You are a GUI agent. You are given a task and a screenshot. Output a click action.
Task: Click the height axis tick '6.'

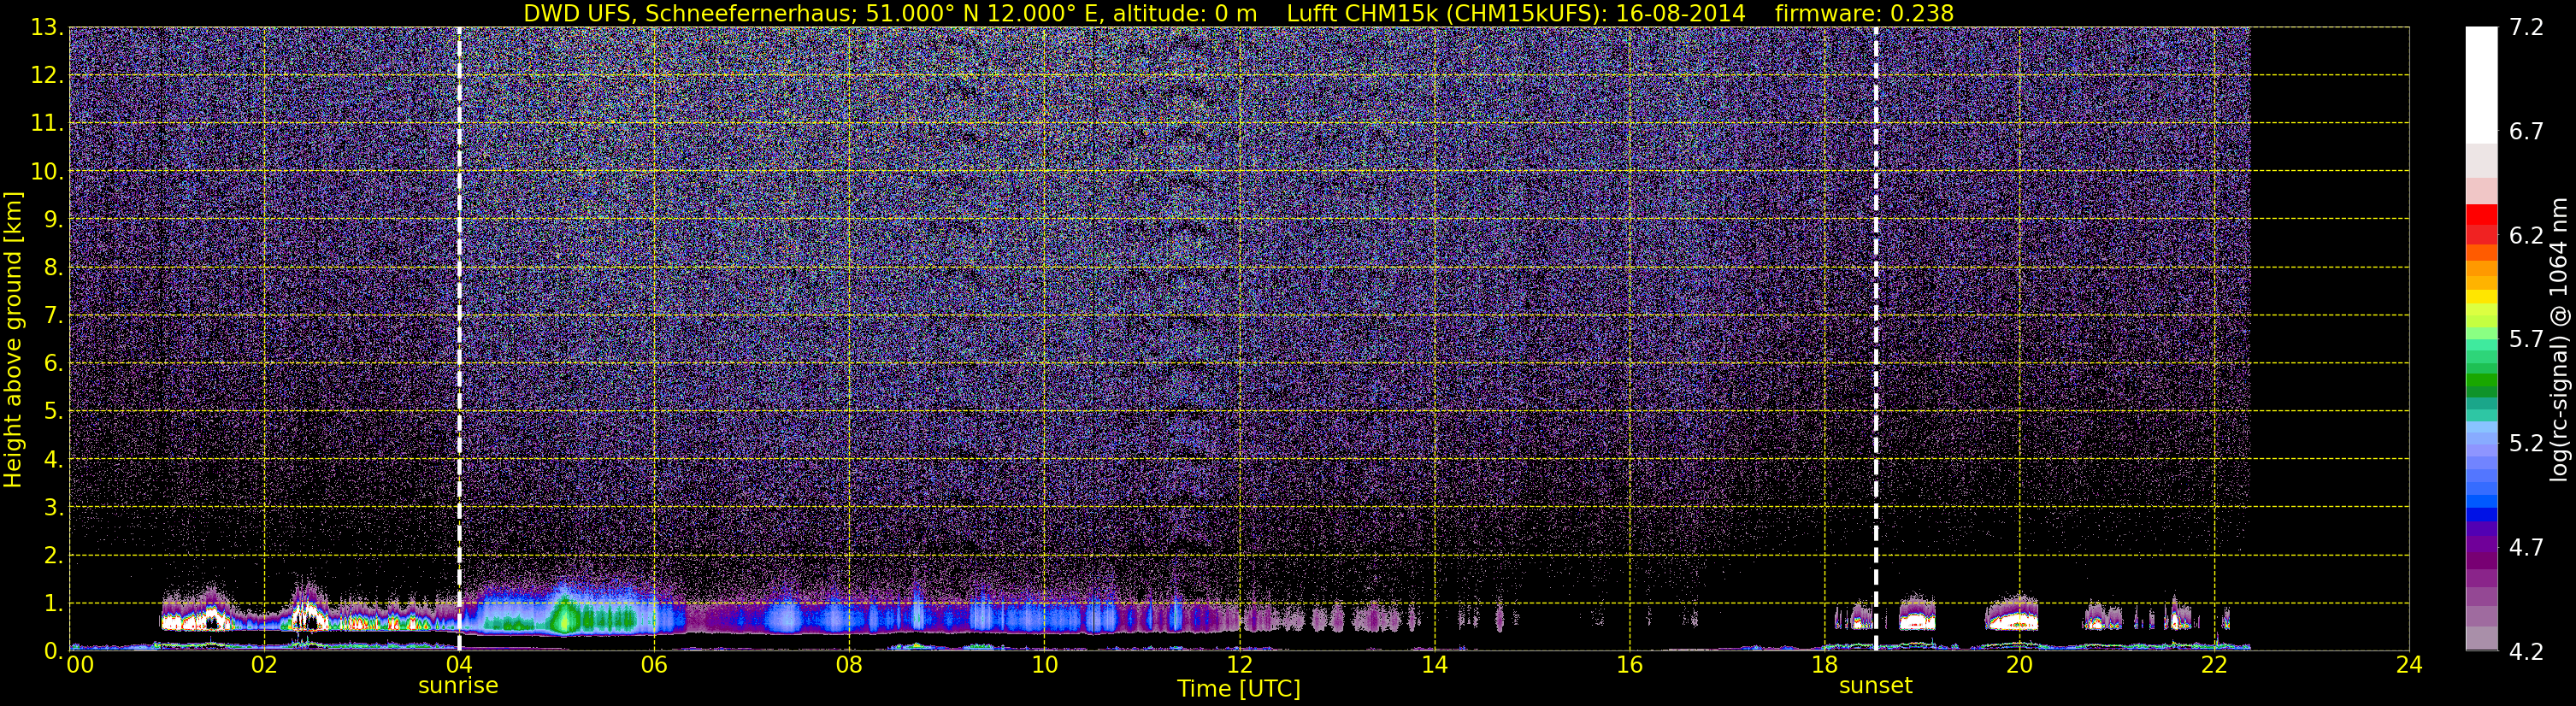(x=53, y=363)
